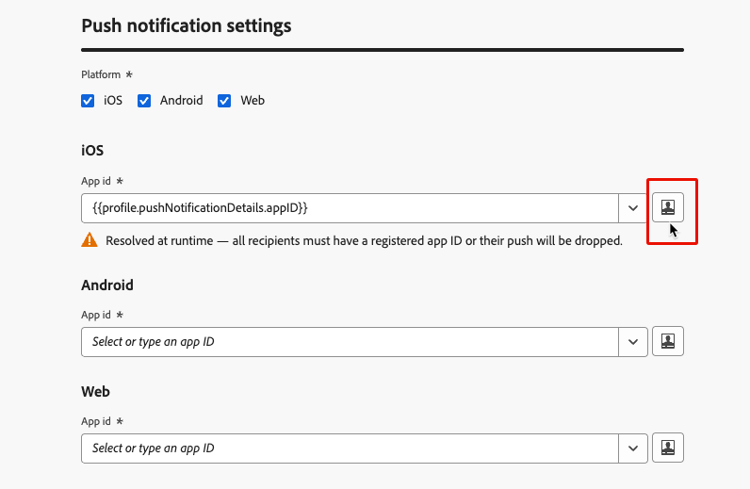
Task: Toggle the Web platform checkbox
Action: (224, 101)
